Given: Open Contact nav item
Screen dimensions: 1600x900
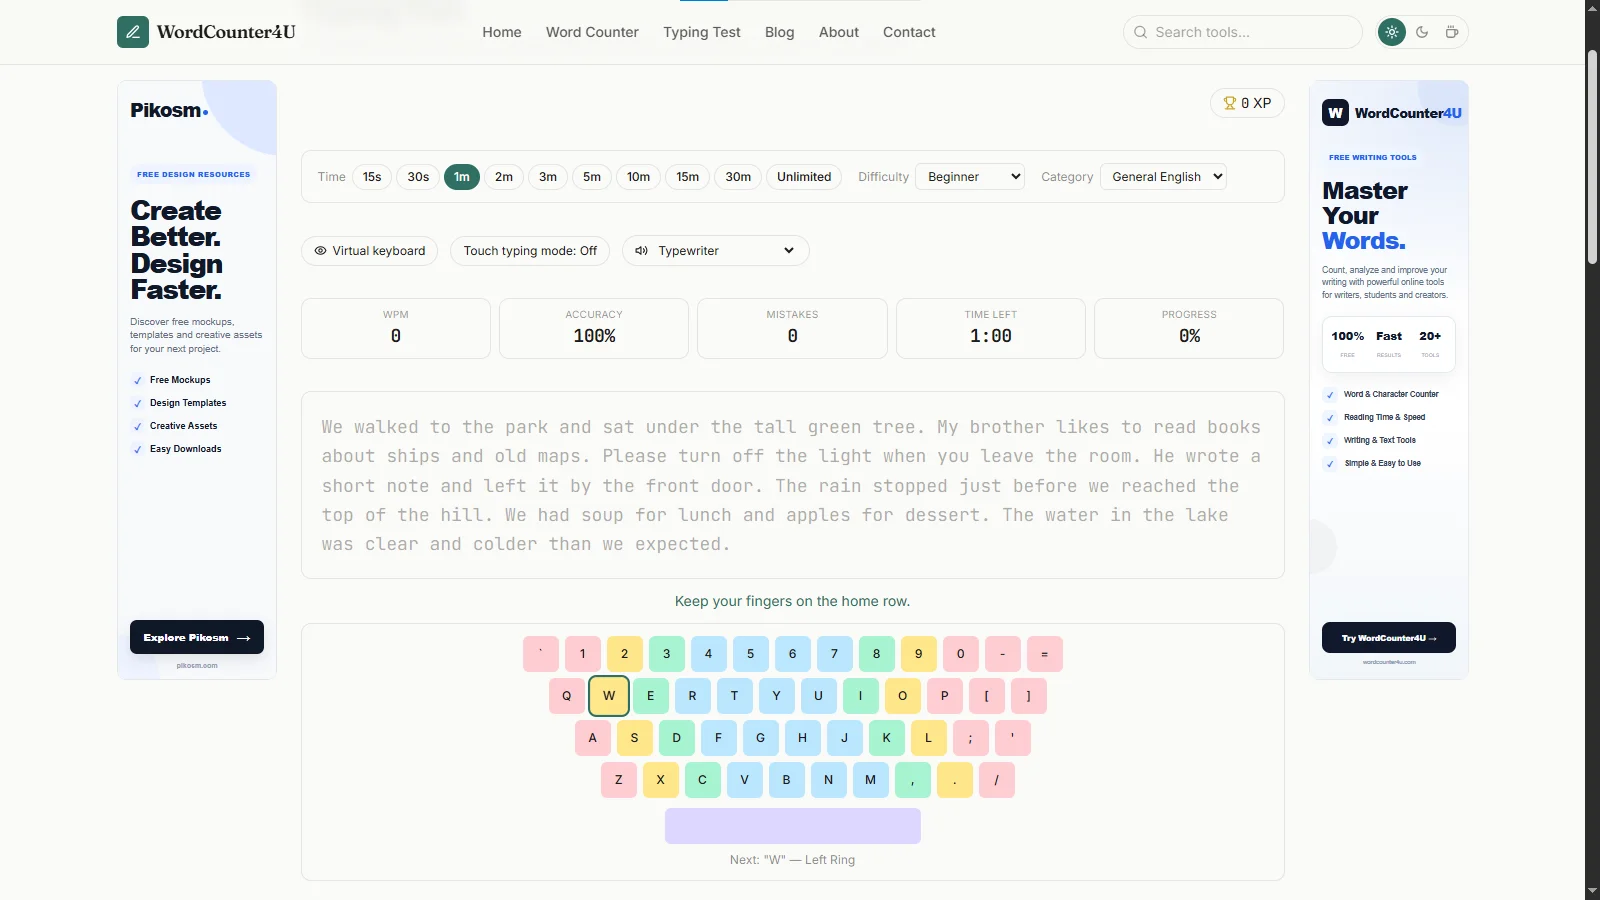Looking at the screenshot, I should click(x=909, y=32).
